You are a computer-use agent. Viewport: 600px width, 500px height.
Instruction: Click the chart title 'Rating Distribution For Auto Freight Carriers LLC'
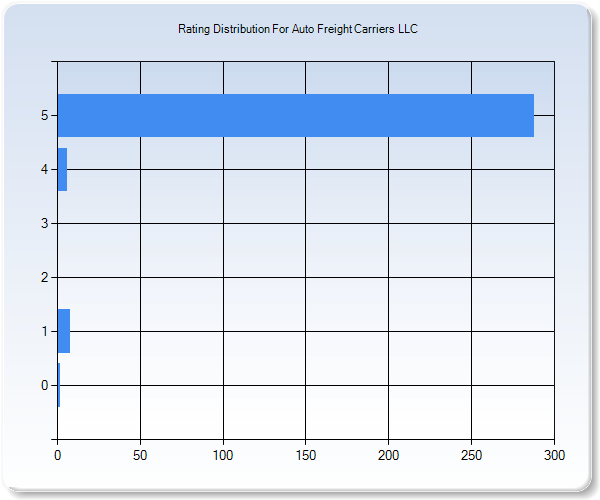[x=298, y=29]
